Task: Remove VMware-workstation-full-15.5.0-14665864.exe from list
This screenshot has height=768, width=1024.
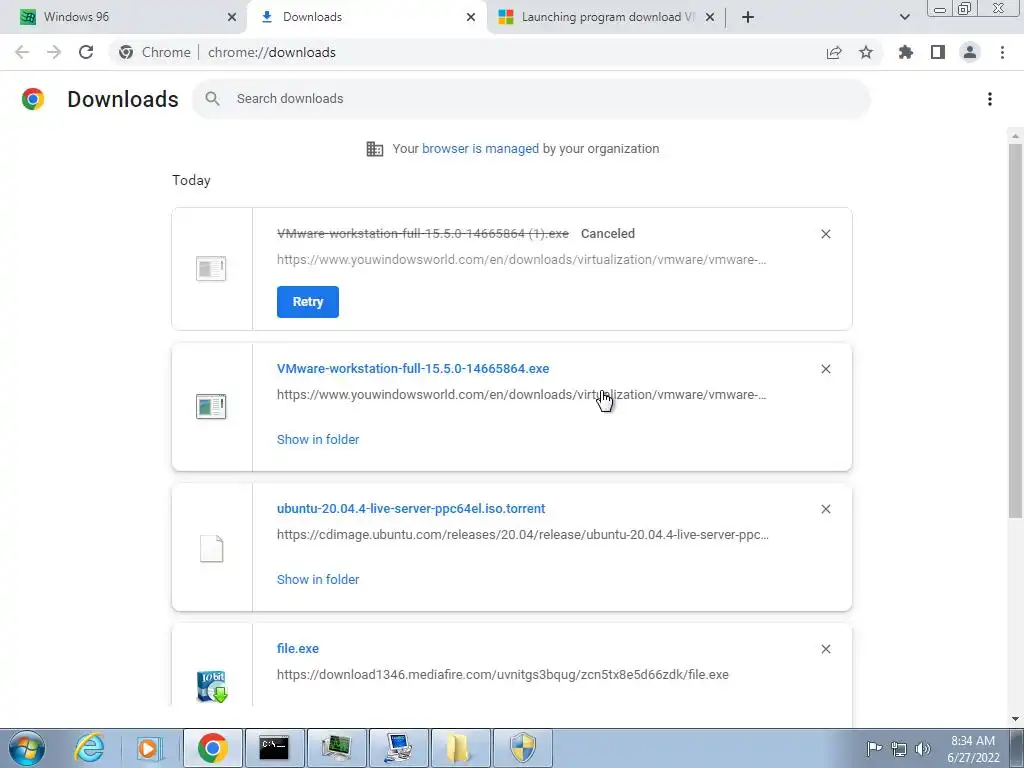Action: point(825,369)
